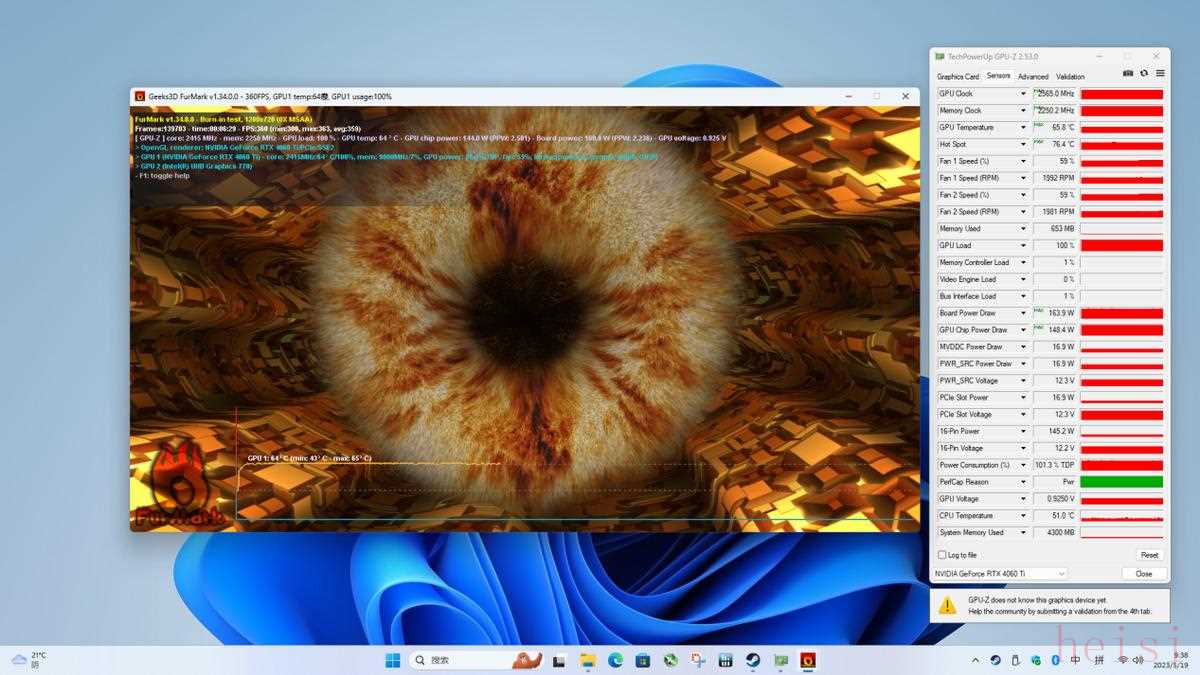
Task: Click the Windows Start button
Action: 393,660
